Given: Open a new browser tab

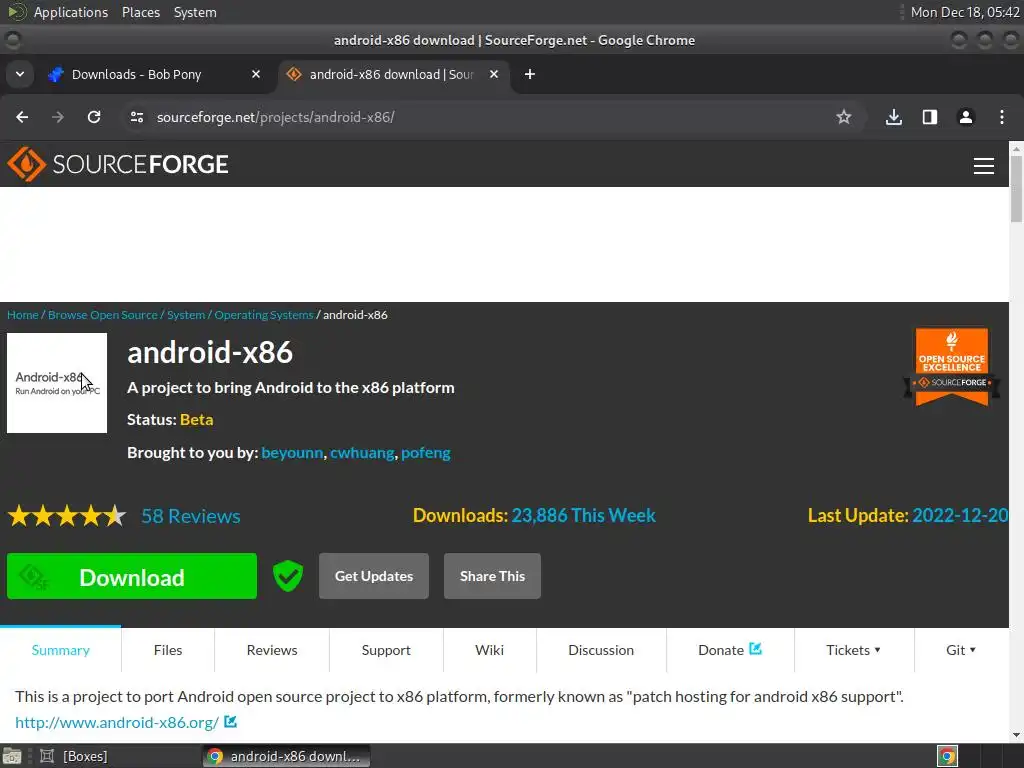Looking at the screenshot, I should 530,74.
